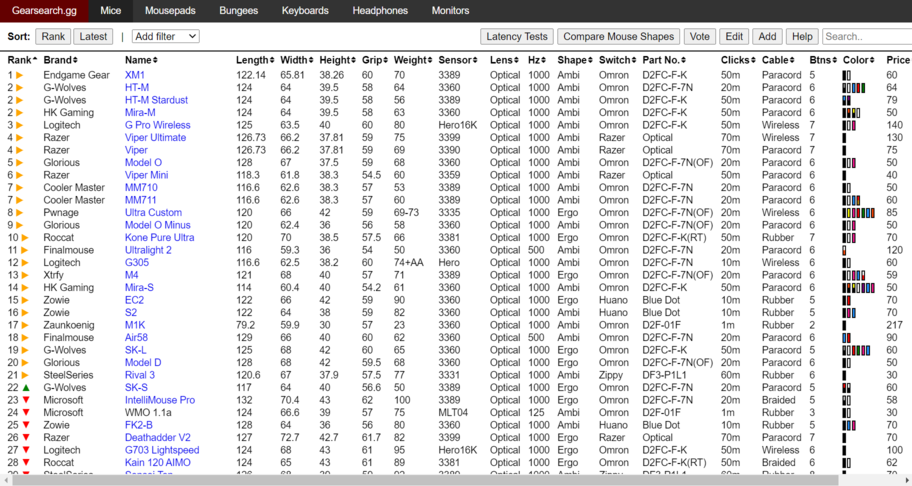Open the G703 Lightspeed link

[x=162, y=450]
